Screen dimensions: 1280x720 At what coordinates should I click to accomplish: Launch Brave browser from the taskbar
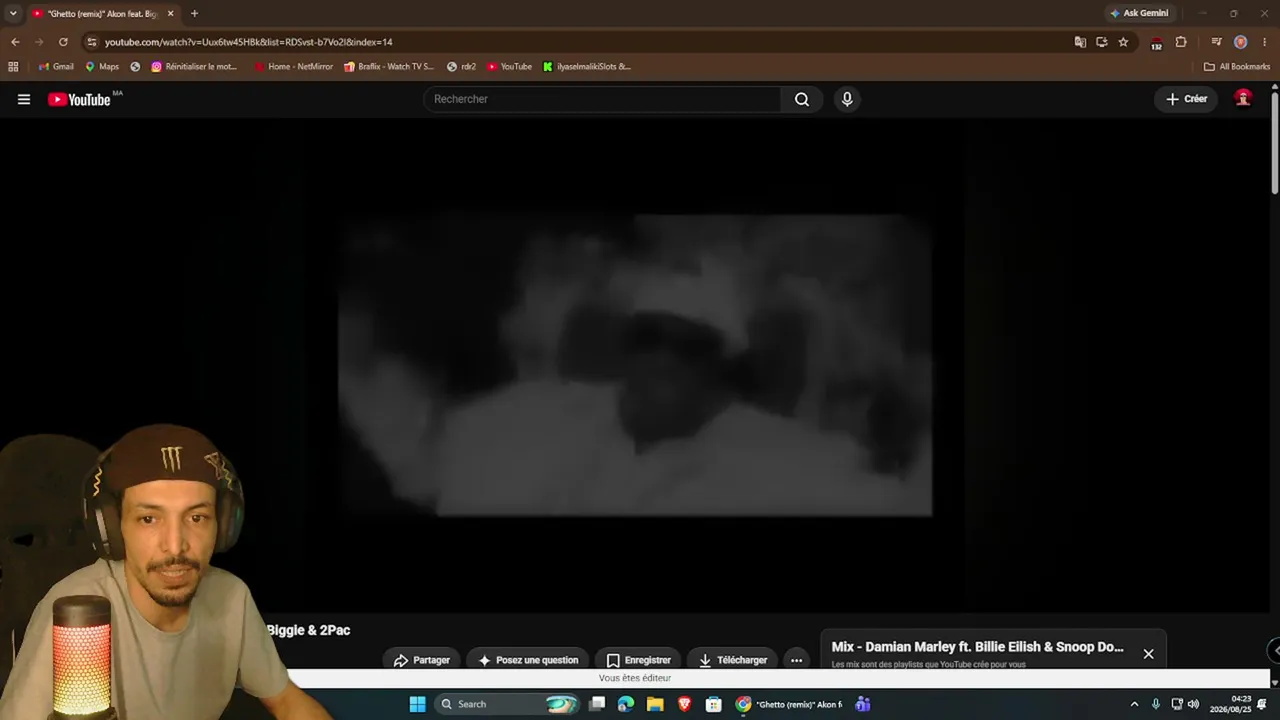point(684,704)
